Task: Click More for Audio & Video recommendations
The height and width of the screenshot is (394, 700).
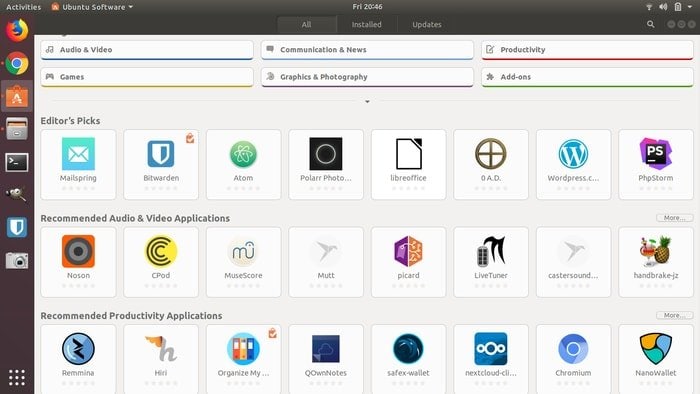Action: (674, 218)
